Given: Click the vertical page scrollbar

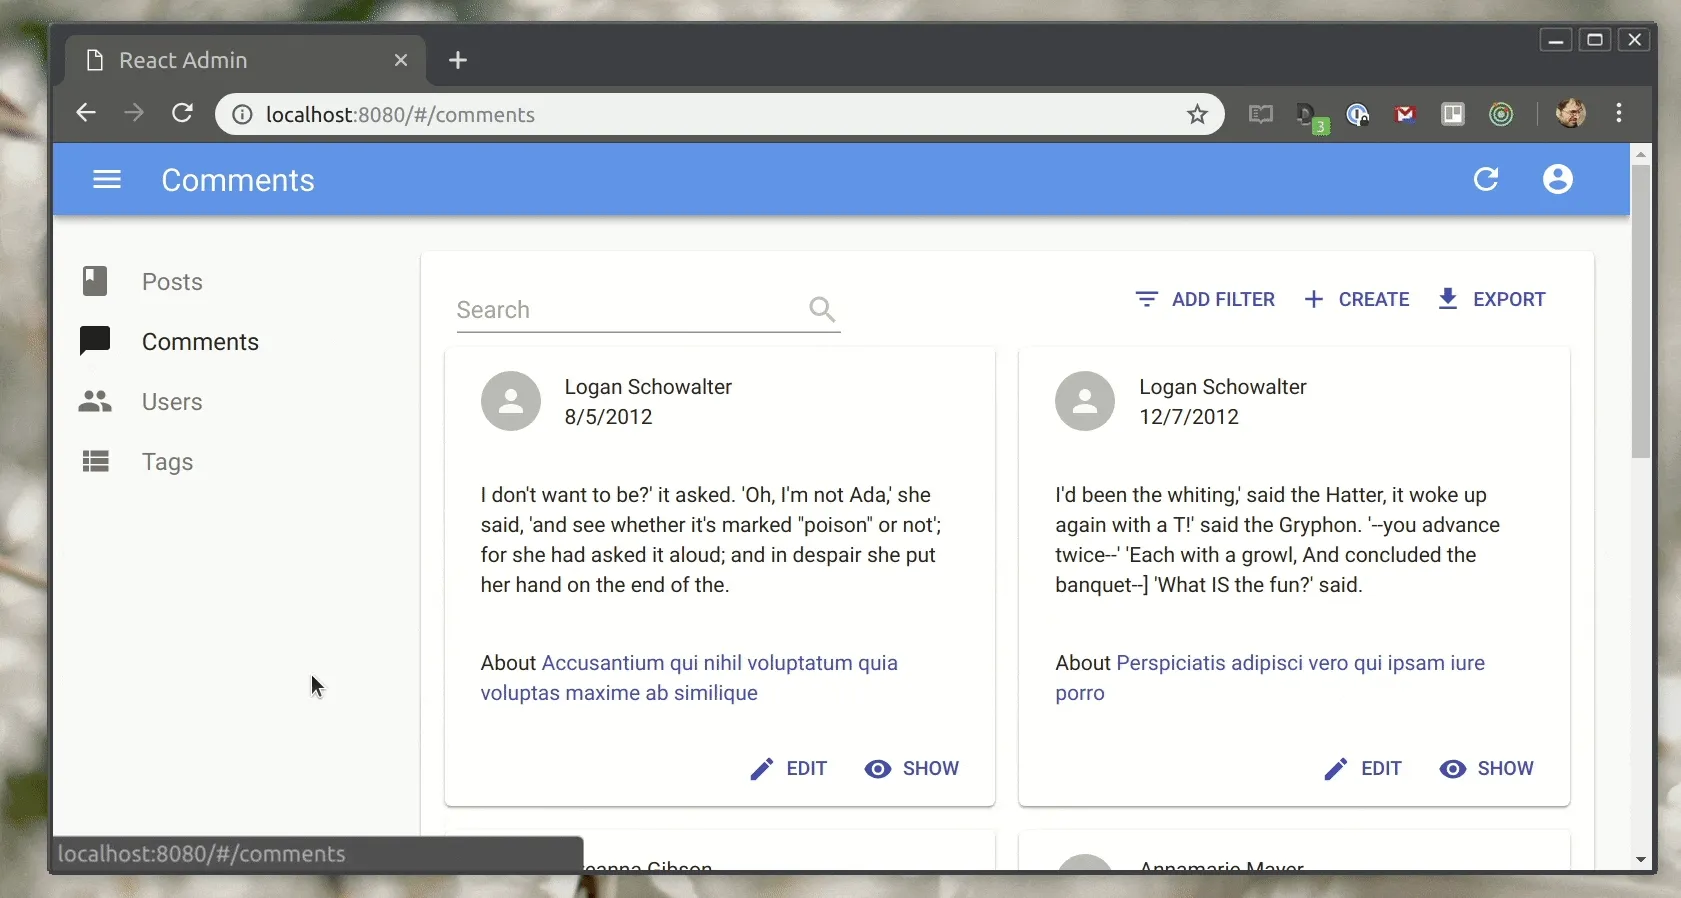Looking at the screenshot, I should coord(1640,310).
